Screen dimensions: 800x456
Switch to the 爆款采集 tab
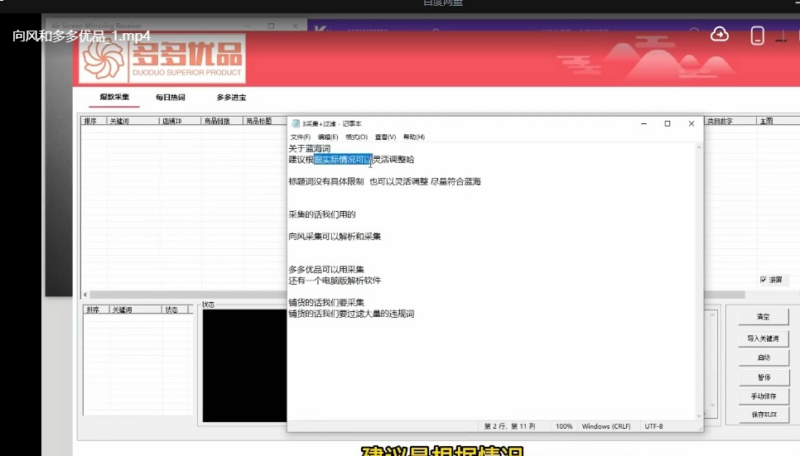(114, 97)
